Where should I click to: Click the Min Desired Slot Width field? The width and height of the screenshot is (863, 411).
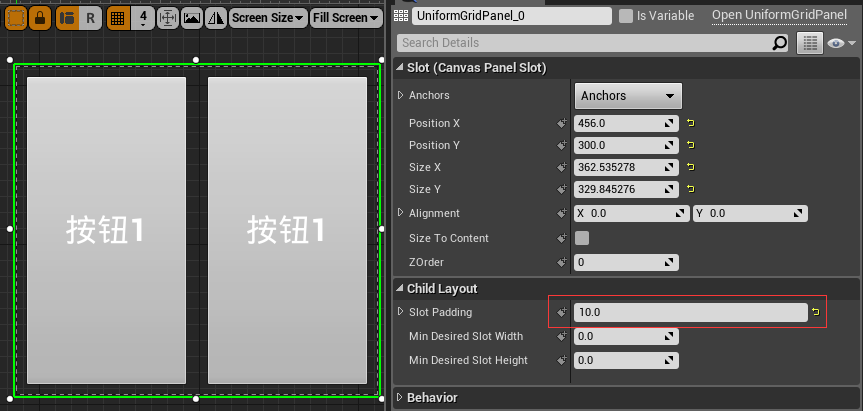click(626, 336)
